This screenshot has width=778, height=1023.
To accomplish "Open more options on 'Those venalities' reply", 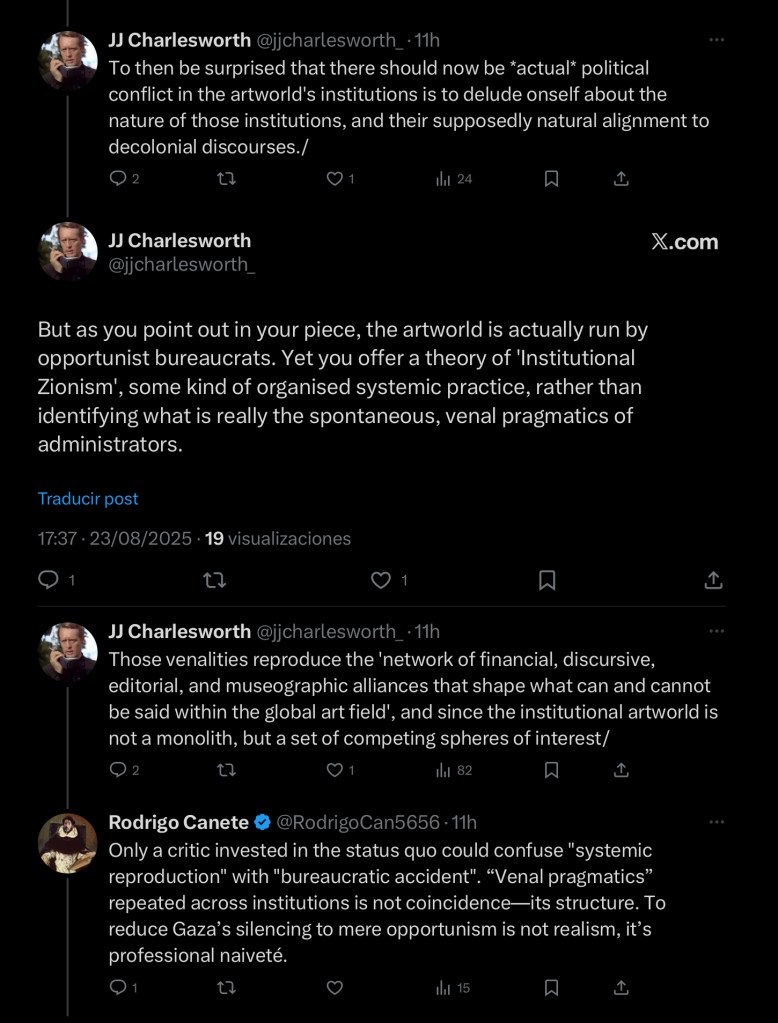I will [716, 631].
